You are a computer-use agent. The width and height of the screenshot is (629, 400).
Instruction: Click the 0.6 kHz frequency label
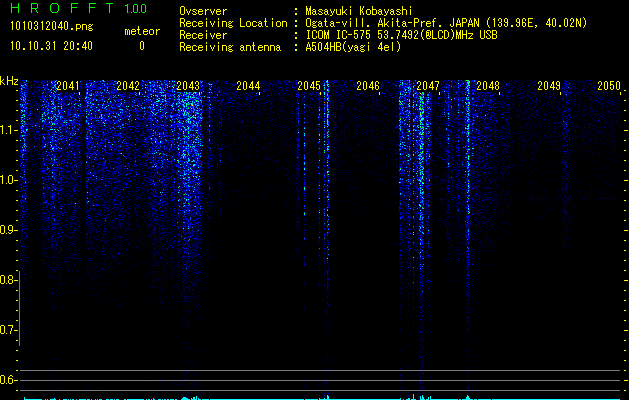(8, 380)
